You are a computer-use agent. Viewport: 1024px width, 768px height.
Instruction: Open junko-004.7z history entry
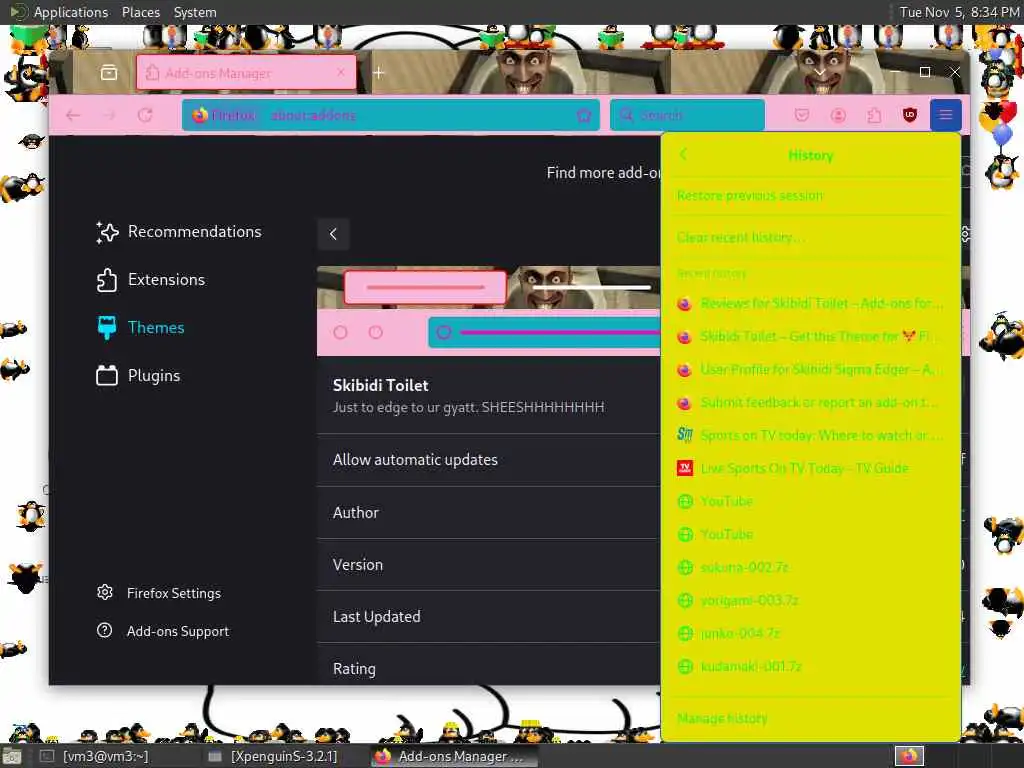[810, 633]
